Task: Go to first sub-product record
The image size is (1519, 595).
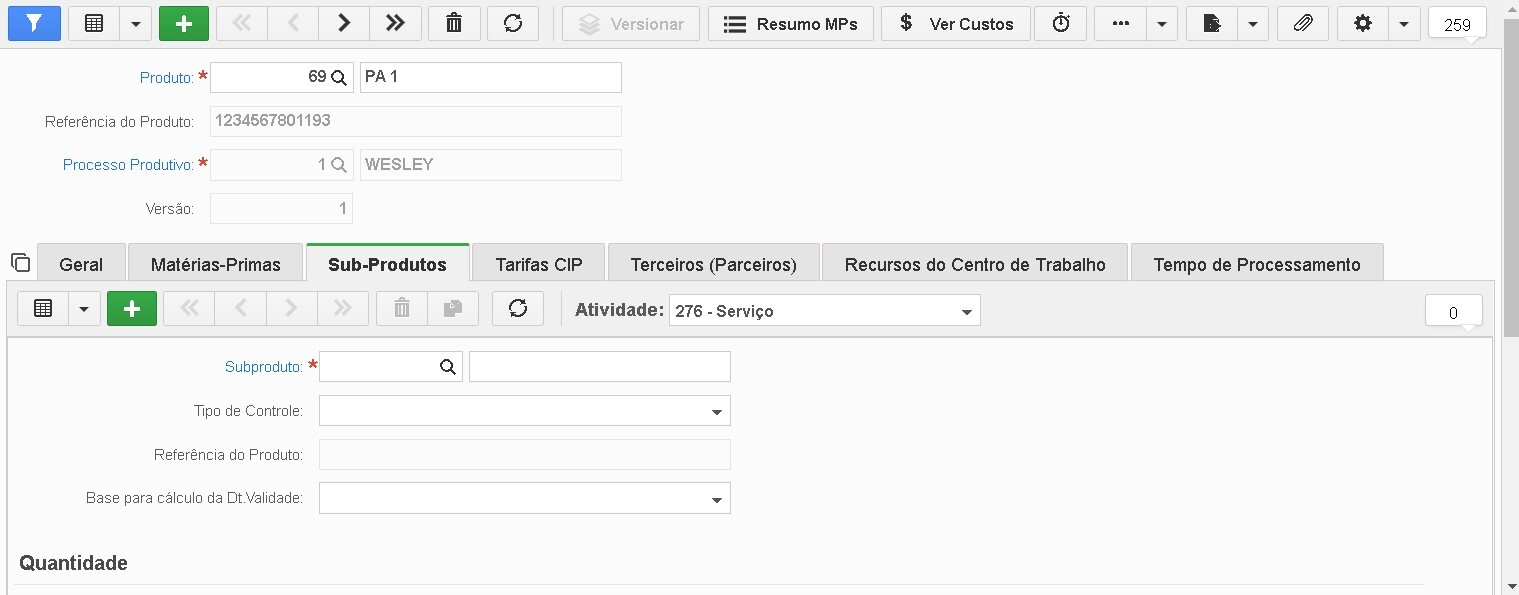Action: pos(189,309)
